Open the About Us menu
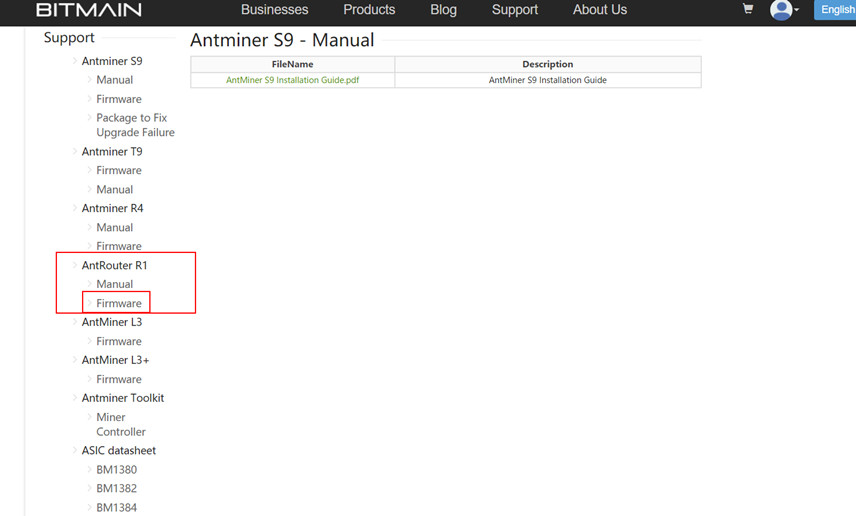The height and width of the screenshot is (516, 856). click(x=600, y=10)
